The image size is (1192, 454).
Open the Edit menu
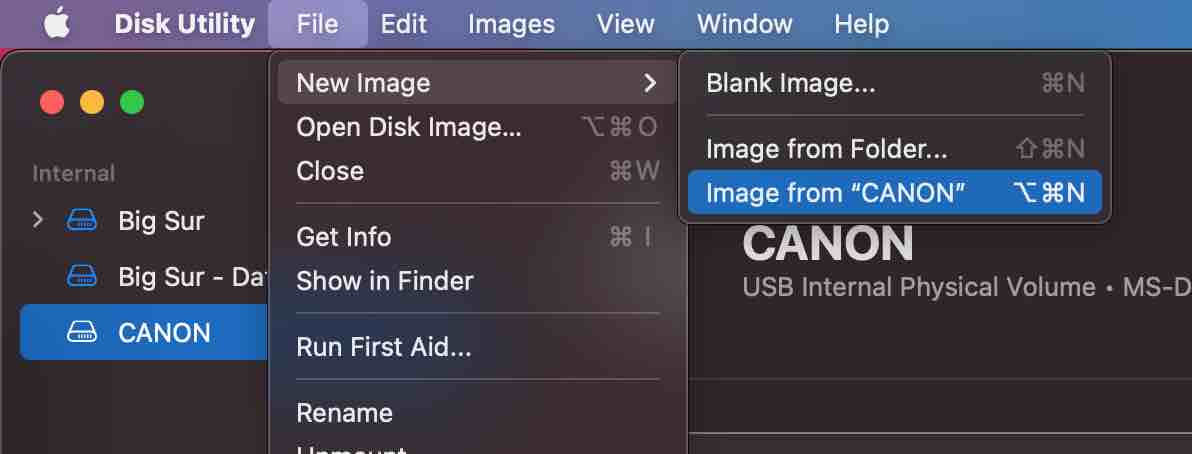coord(404,24)
